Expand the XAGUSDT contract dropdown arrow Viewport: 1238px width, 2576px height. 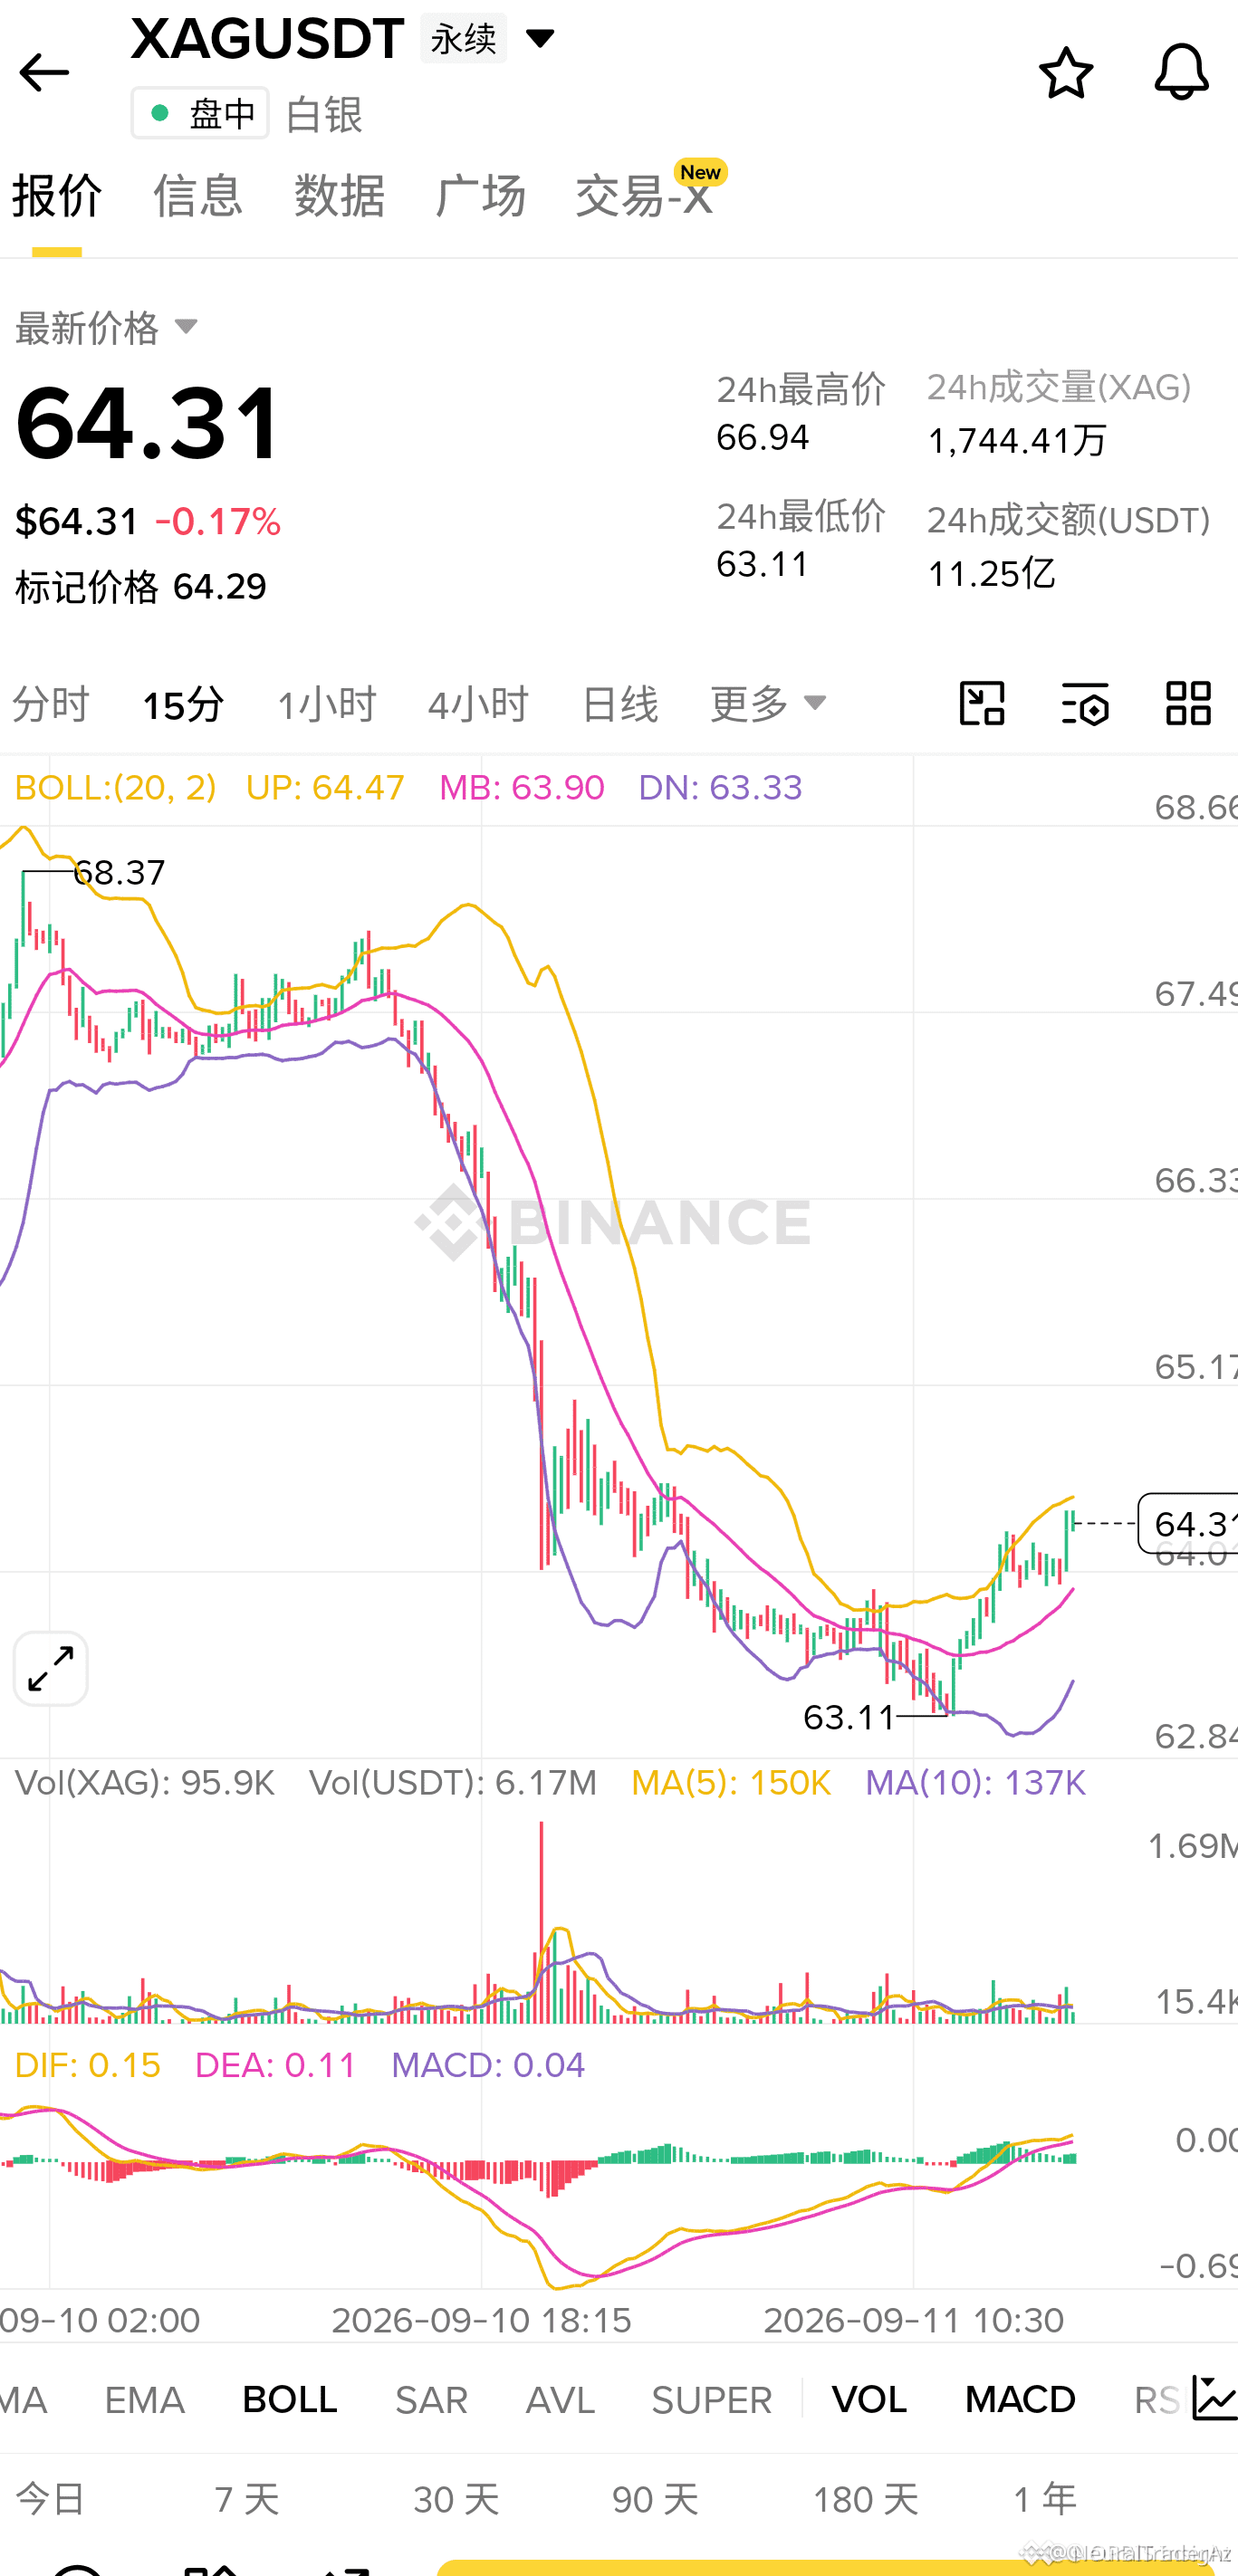coord(540,39)
